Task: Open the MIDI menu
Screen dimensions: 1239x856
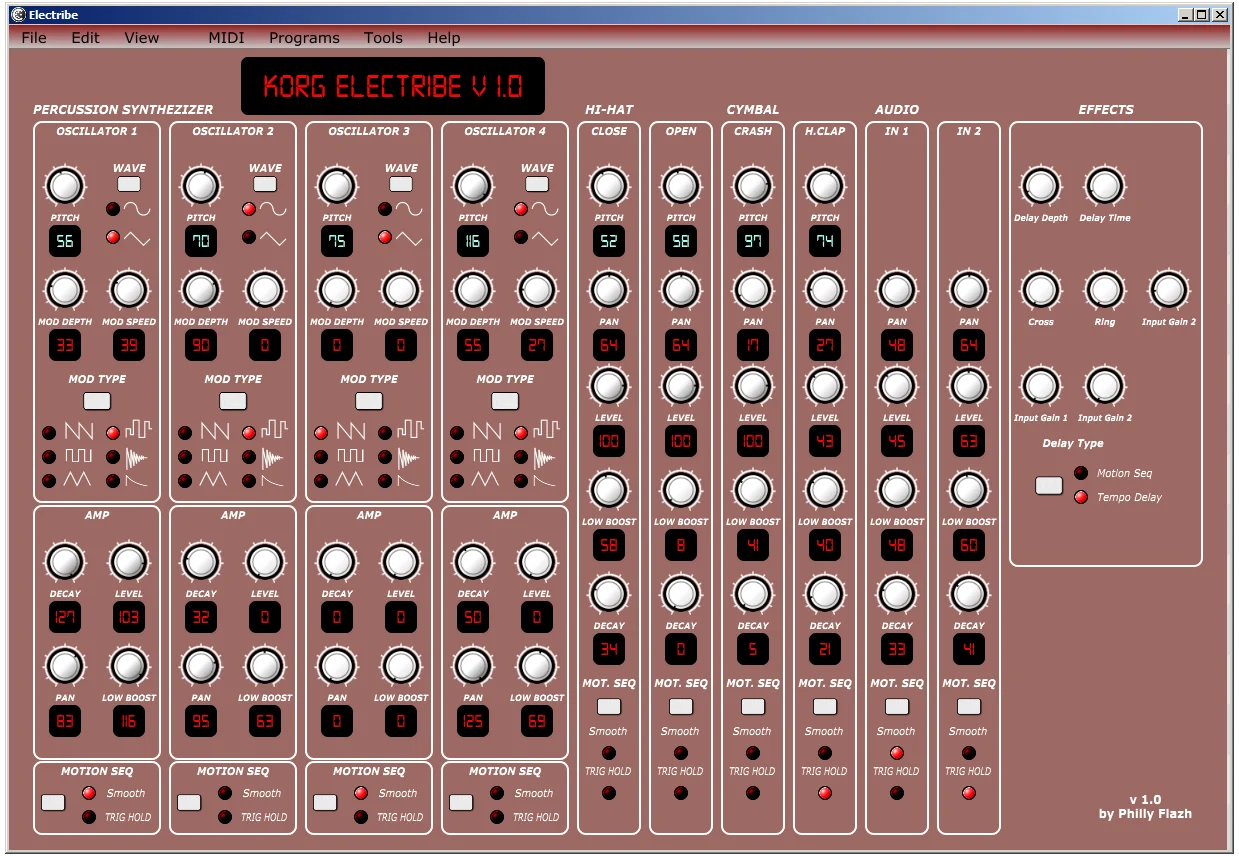Action: tap(226, 38)
